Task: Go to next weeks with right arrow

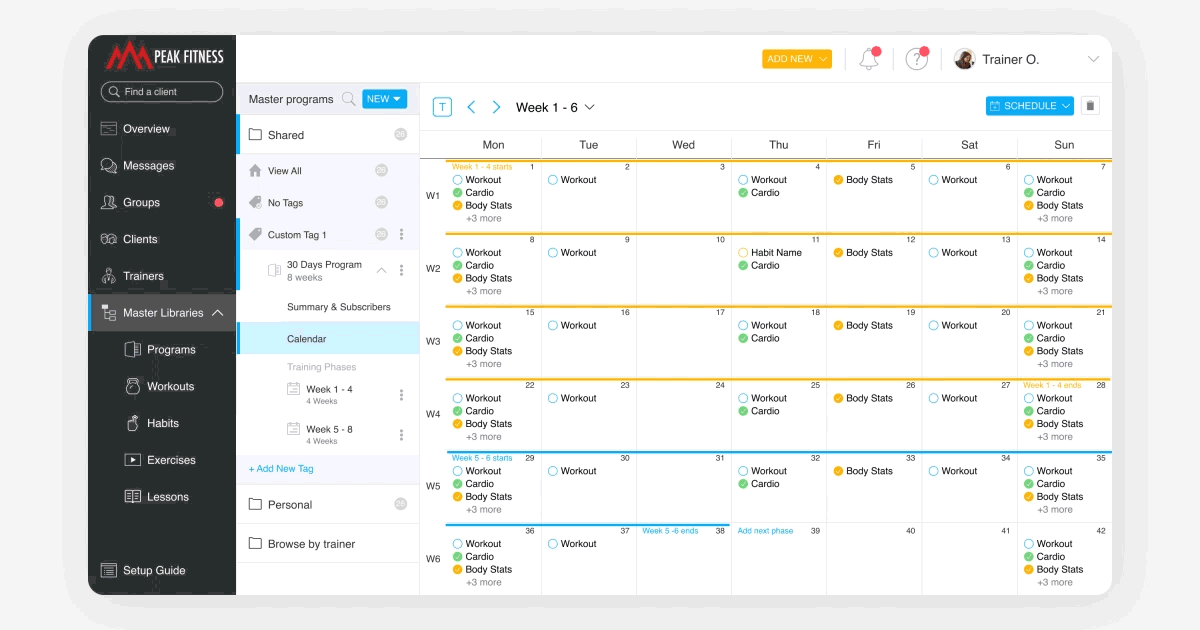Action: click(x=496, y=107)
